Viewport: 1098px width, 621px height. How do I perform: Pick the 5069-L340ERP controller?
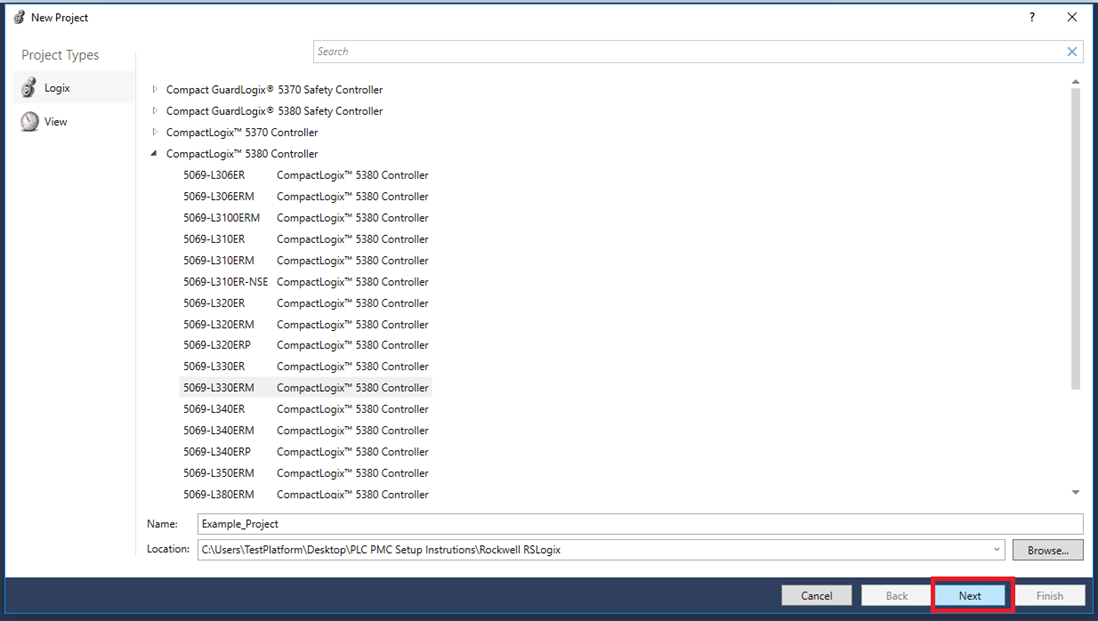click(x=217, y=452)
